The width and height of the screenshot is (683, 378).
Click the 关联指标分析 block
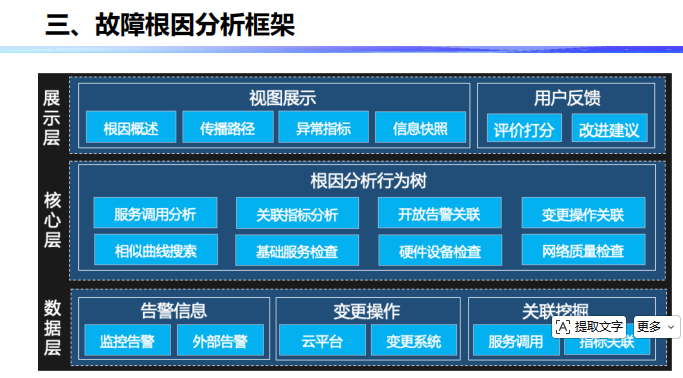pos(298,213)
